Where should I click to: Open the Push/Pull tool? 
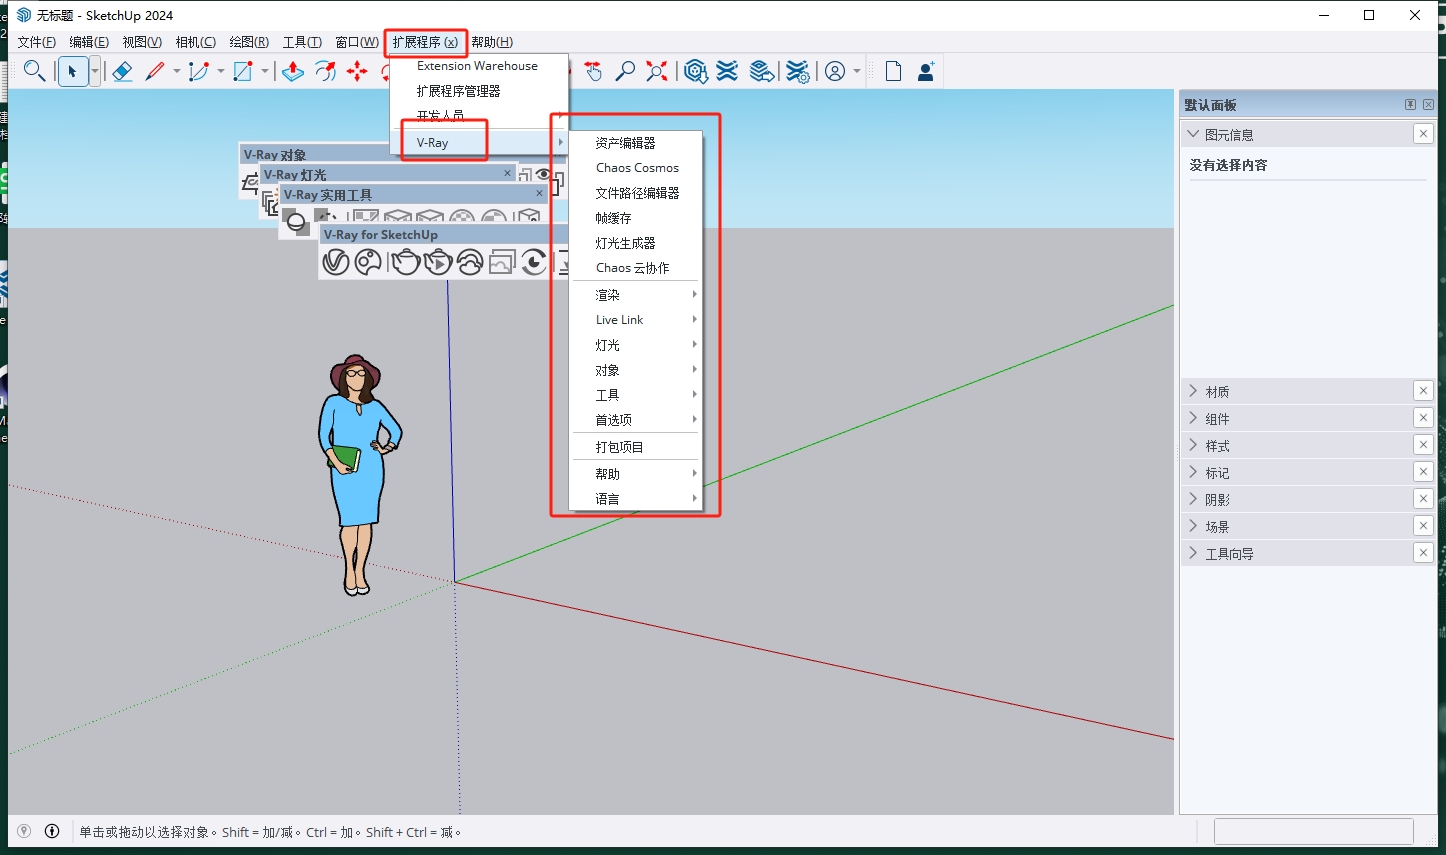(292, 71)
